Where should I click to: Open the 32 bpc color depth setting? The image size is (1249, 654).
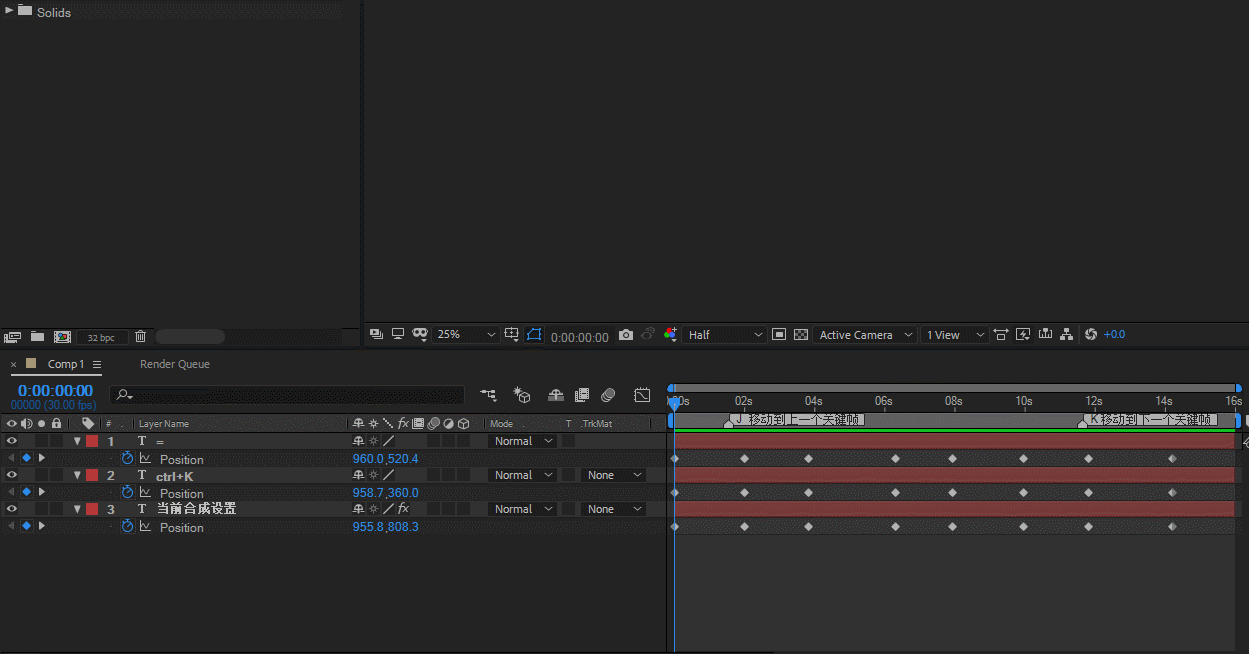[x=102, y=338]
